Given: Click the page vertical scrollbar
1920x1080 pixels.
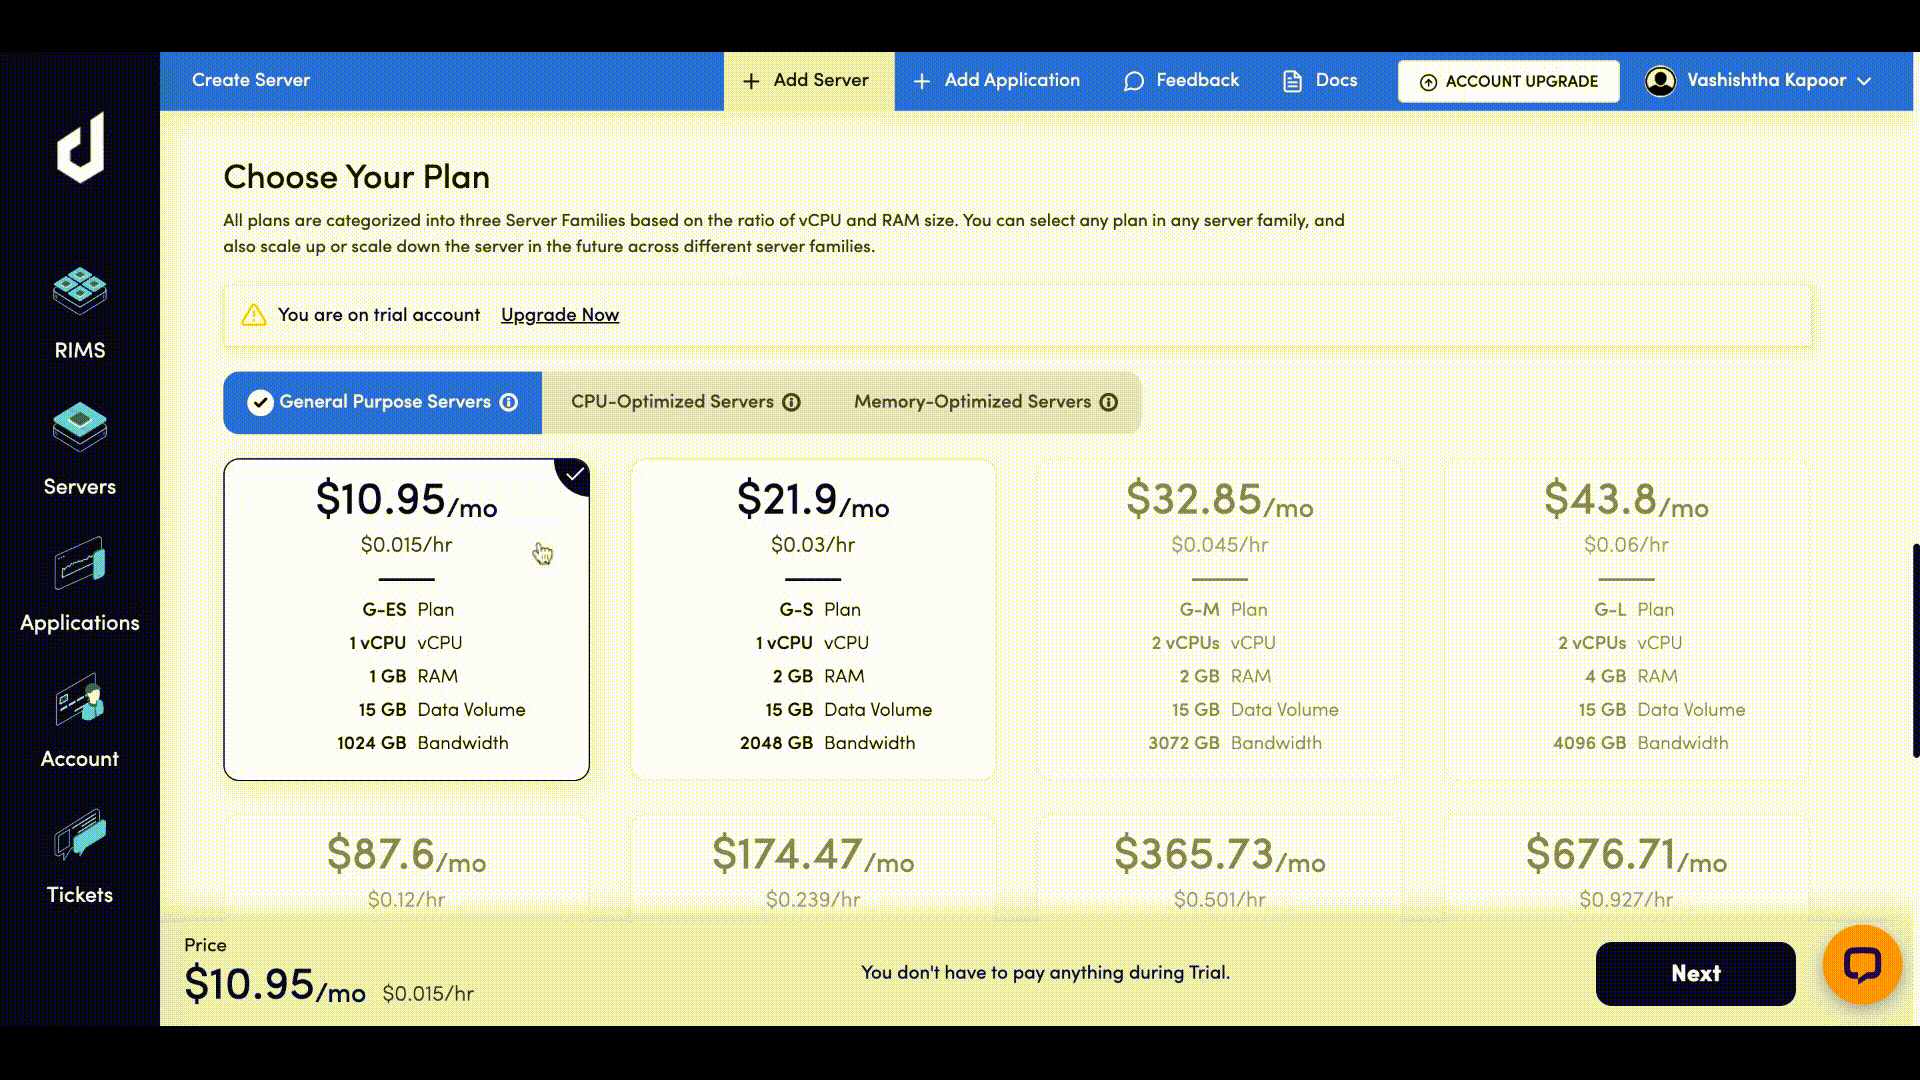Looking at the screenshot, I should 1915,650.
